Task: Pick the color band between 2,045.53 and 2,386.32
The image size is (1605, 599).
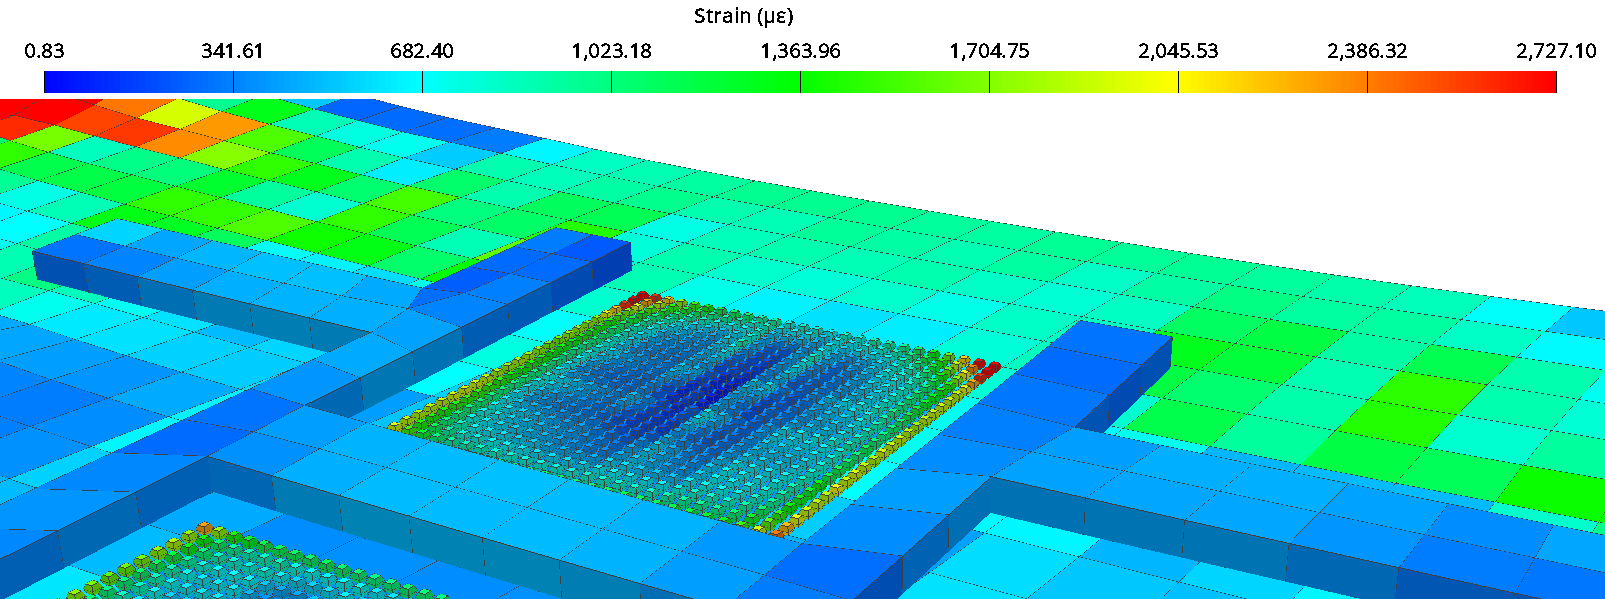Action: tap(1273, 82)
